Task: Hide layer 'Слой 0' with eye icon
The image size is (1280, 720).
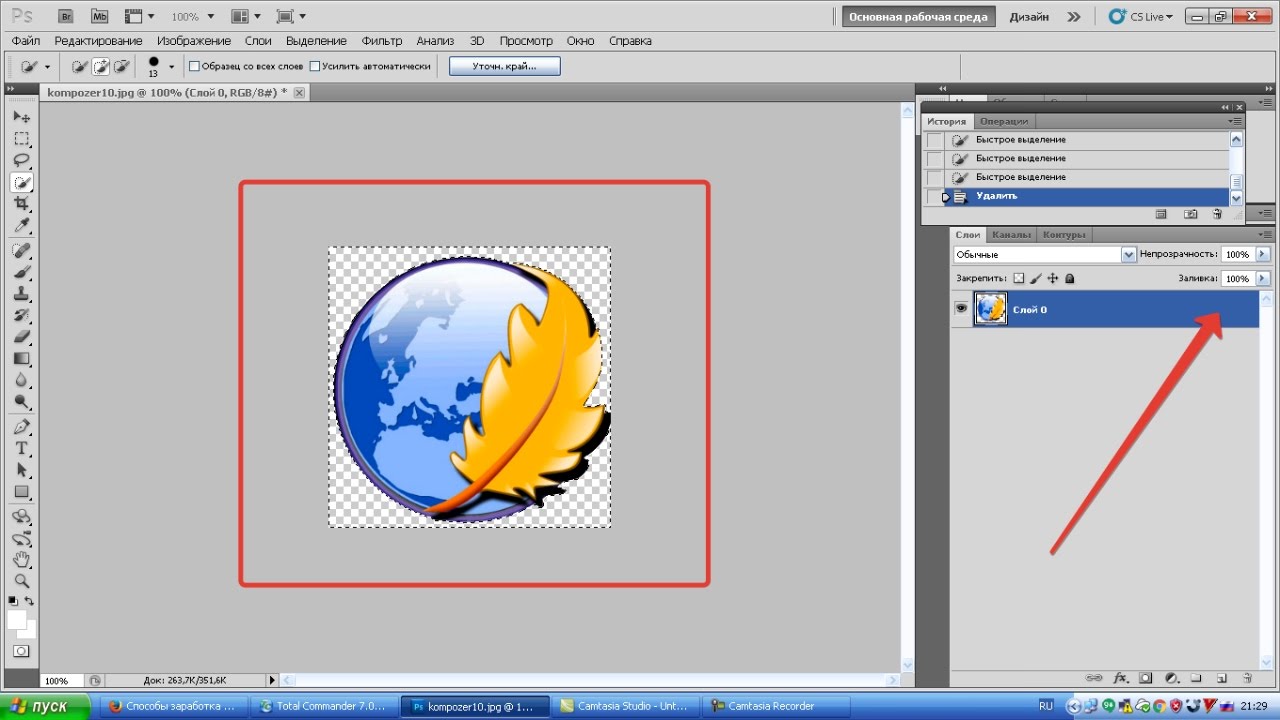Action: pyautogui.click(x=961, y=309)
